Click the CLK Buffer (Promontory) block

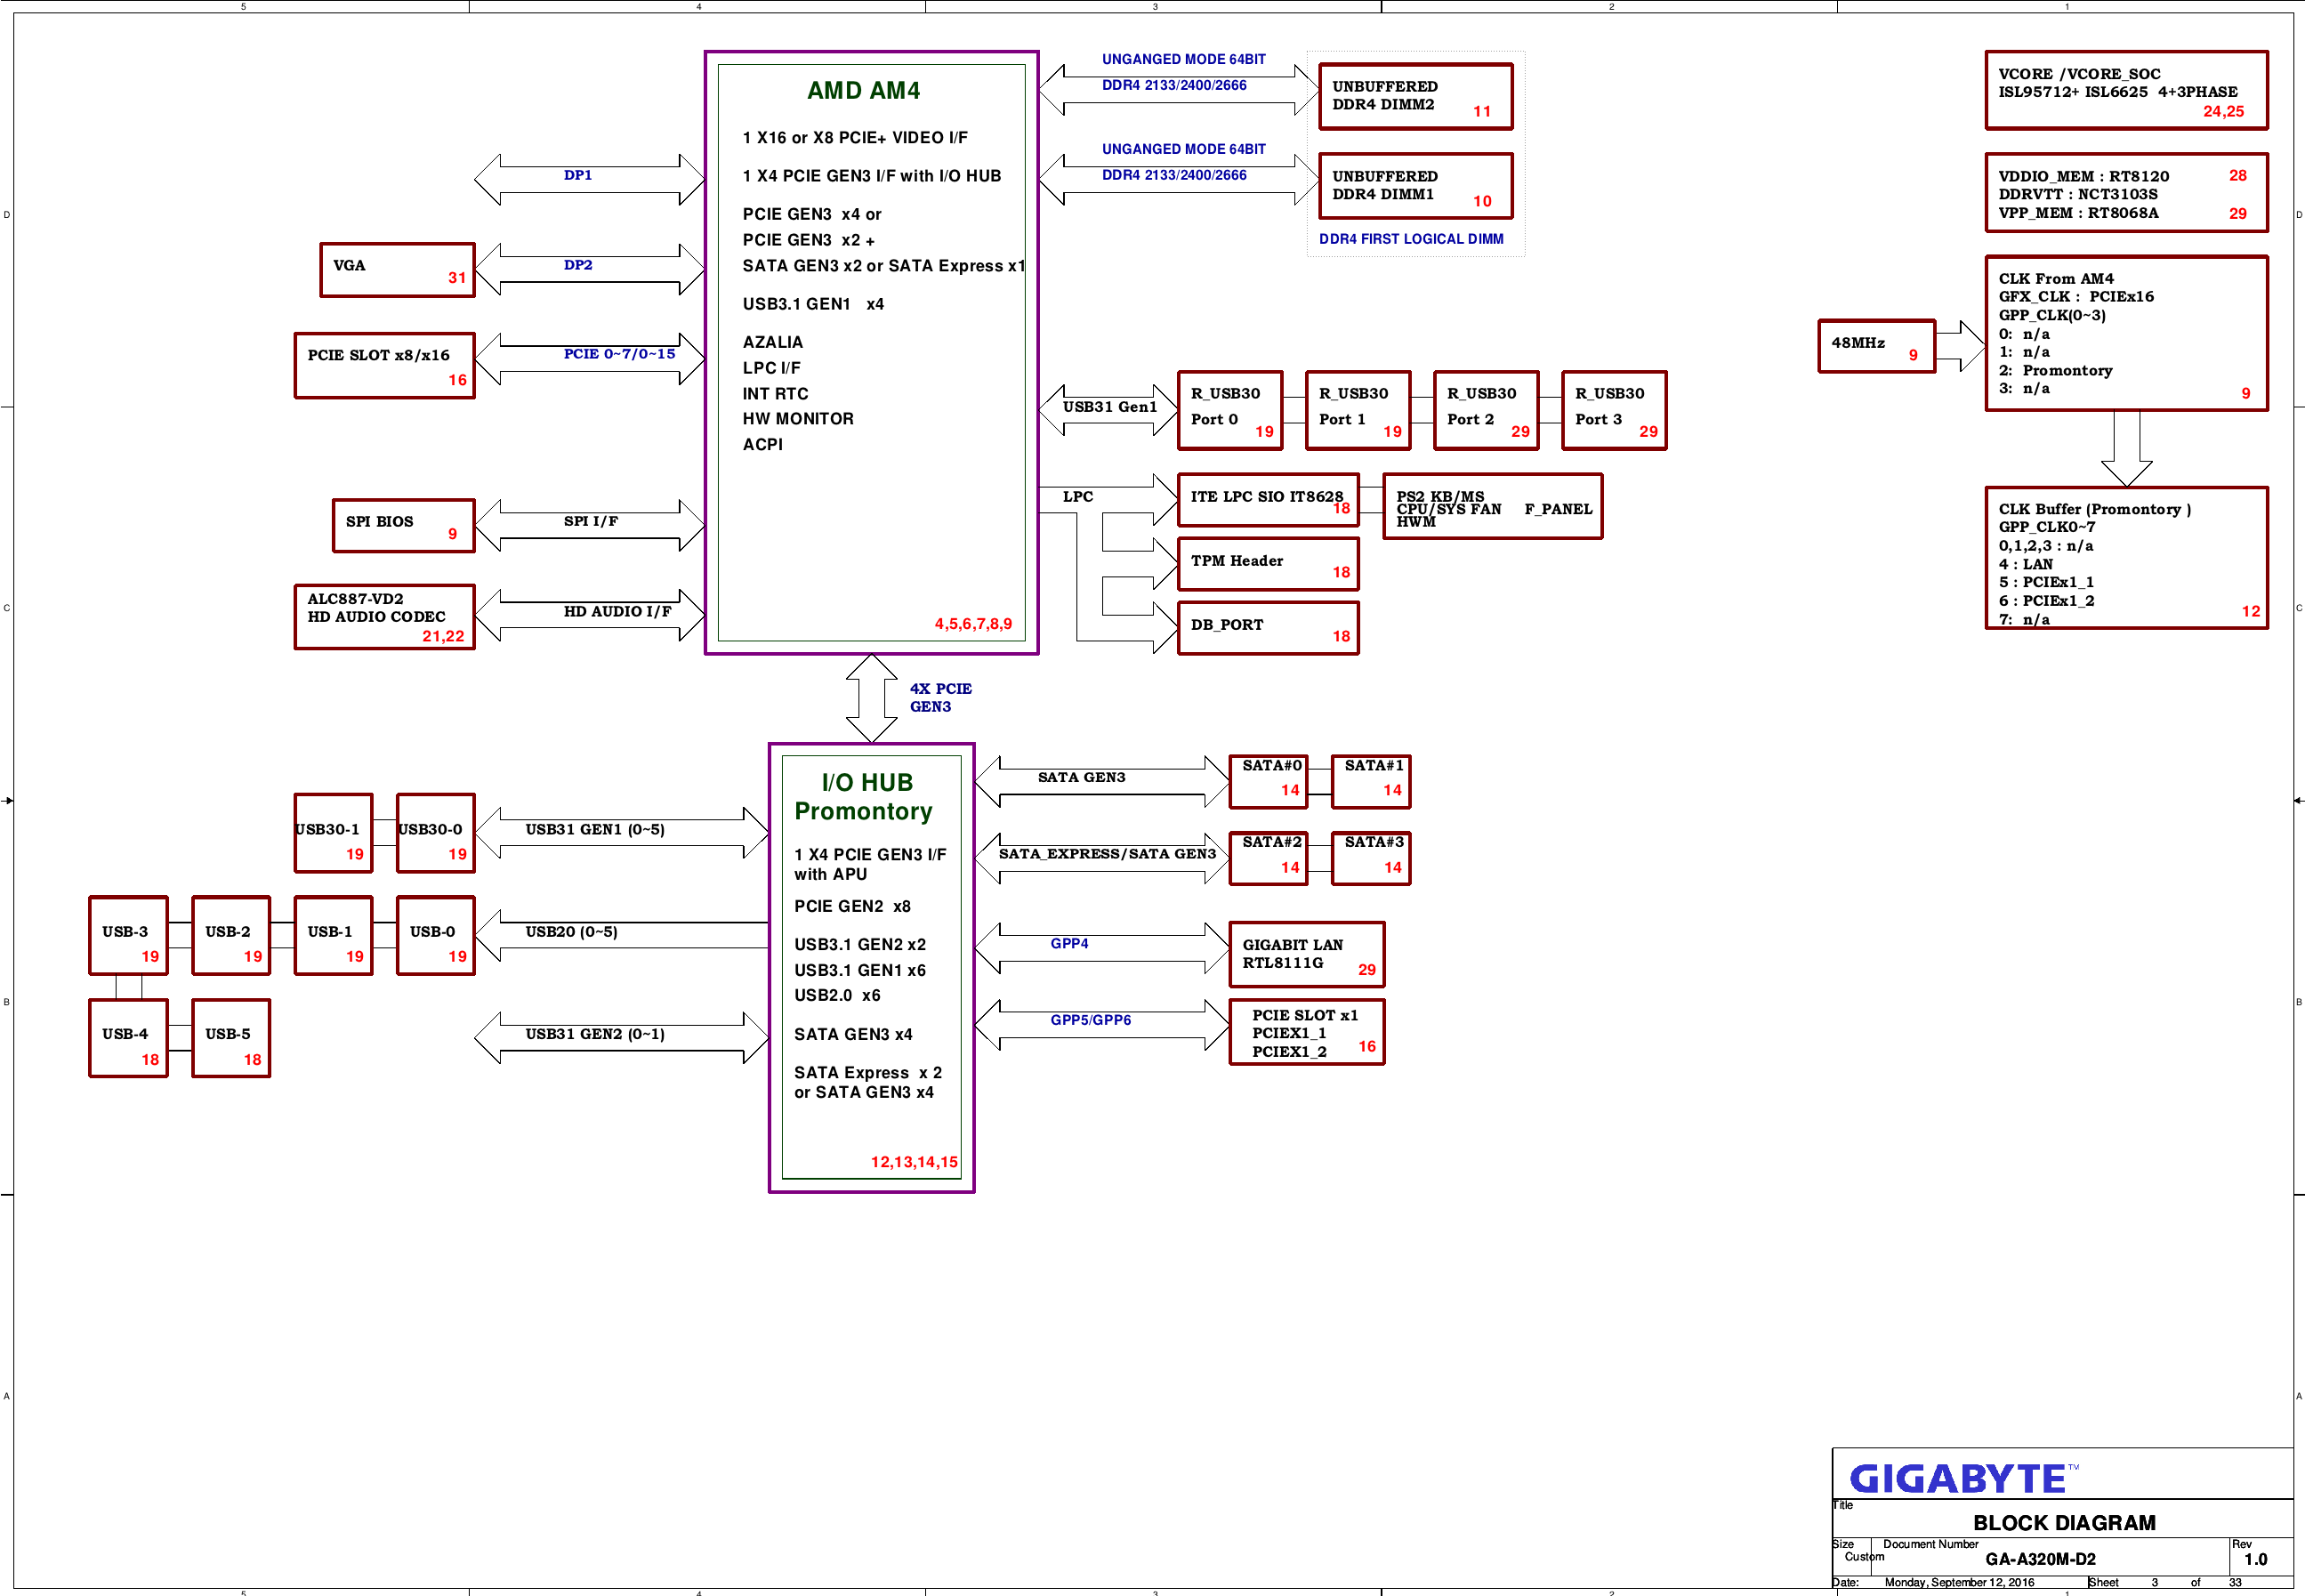pos(2126,558)
